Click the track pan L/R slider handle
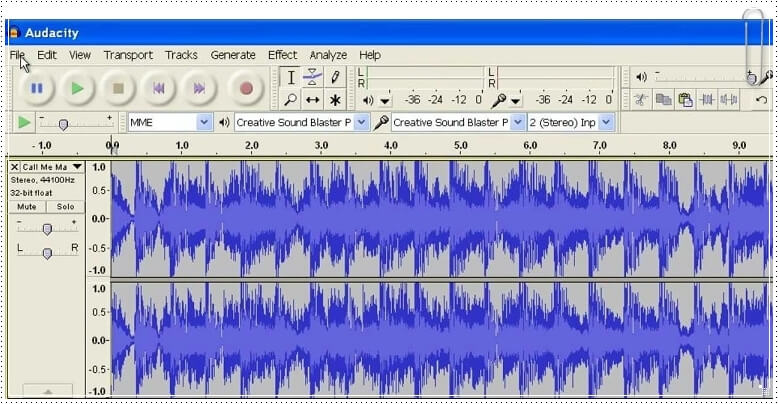 click(x=47, y=253)
